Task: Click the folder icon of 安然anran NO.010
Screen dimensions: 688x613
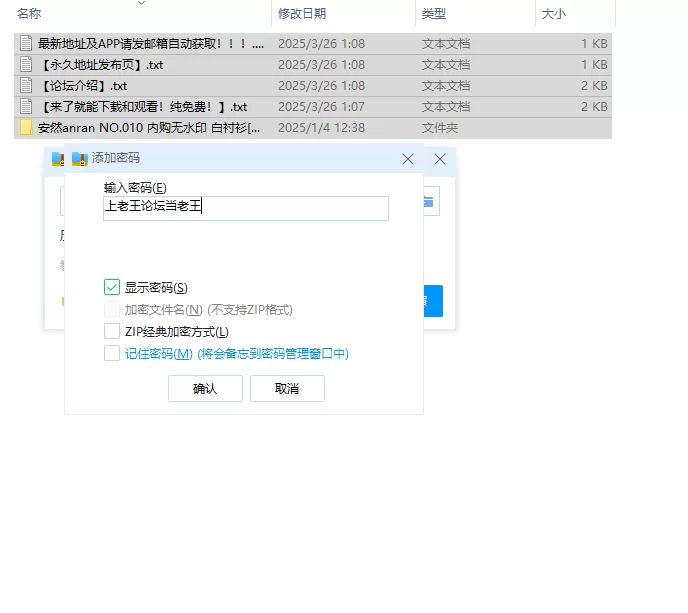Action: click(26, 128)
